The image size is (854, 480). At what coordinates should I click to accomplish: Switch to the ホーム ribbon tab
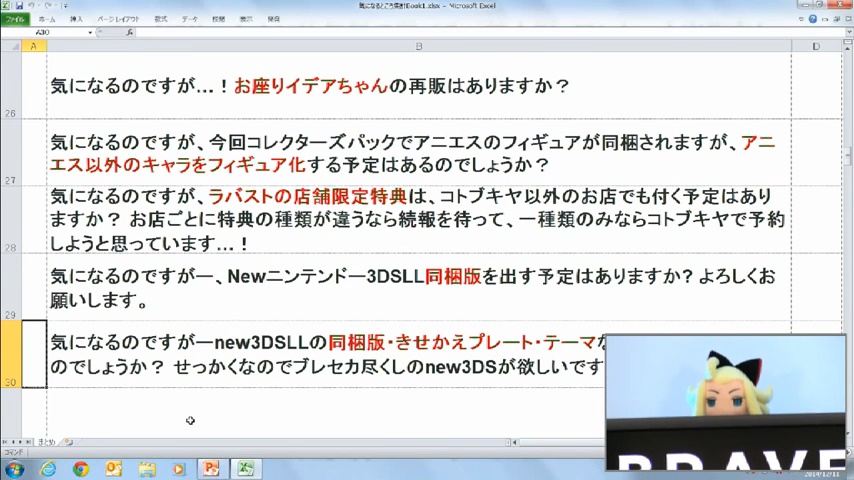pos(47,19)
